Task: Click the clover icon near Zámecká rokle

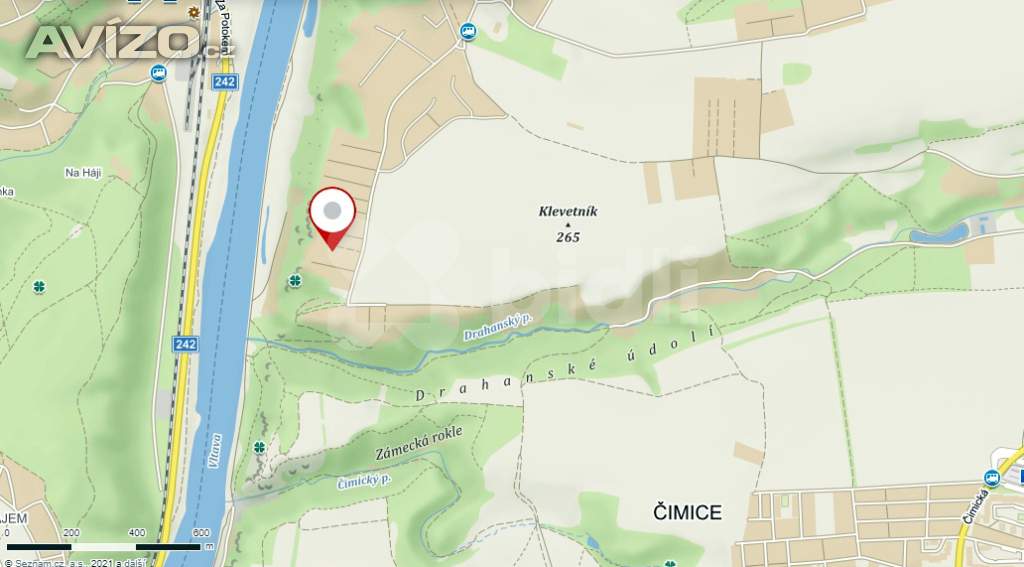Action: click(x=259, y=447)
